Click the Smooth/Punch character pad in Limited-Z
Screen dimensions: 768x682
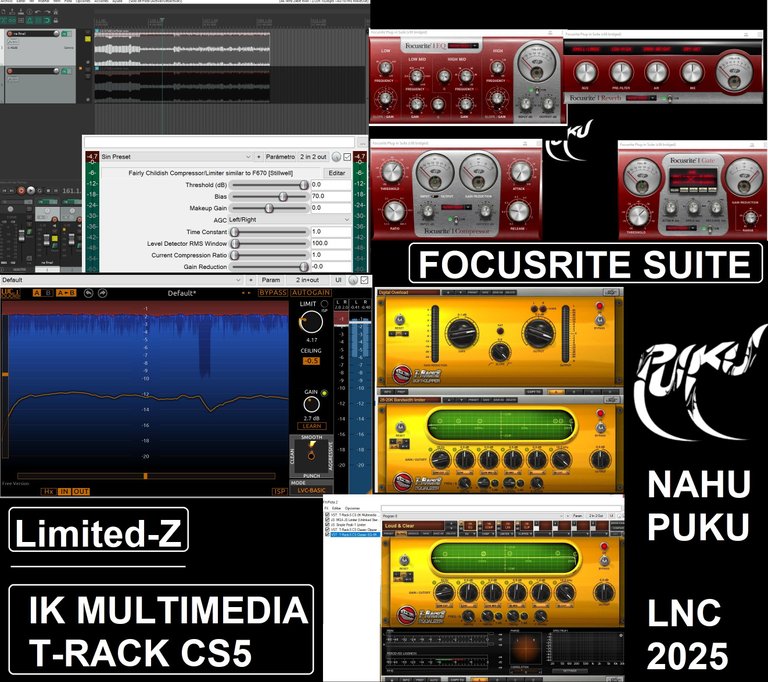pos(311,456)
